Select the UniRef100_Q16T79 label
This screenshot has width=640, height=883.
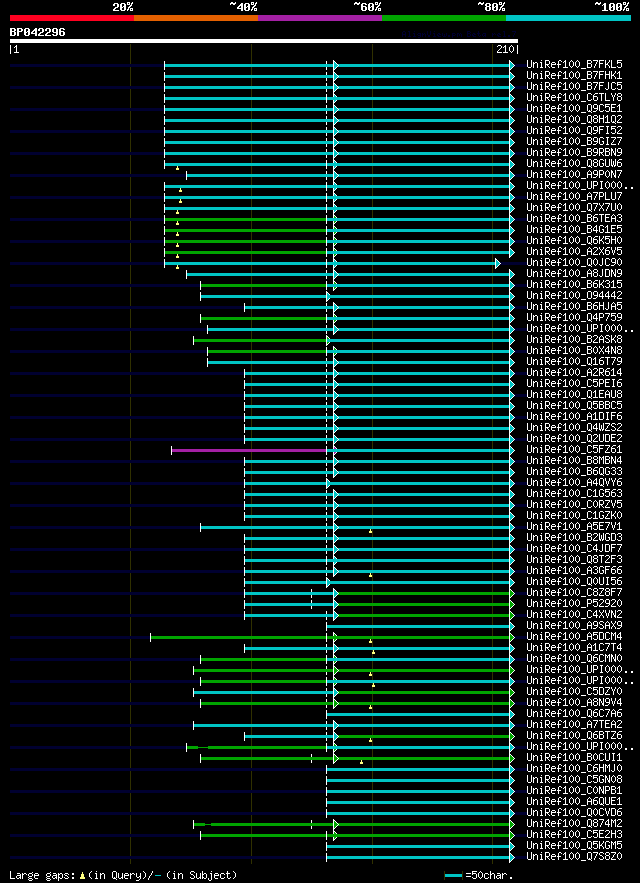574,361
